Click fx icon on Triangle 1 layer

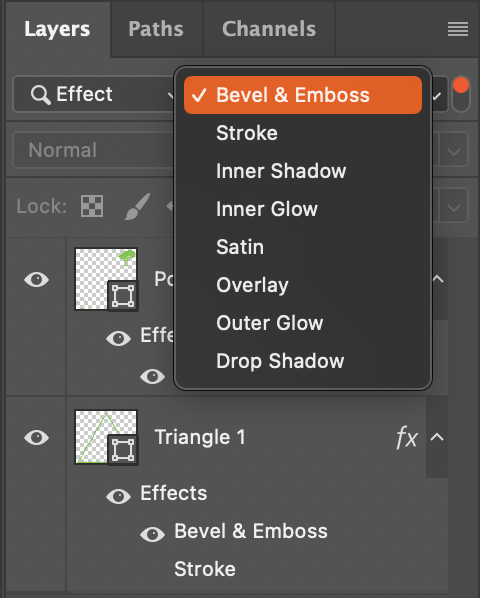coord(407,437)
